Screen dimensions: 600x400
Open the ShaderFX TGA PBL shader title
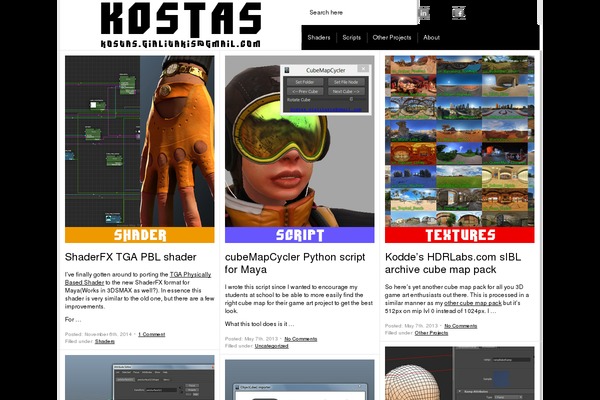[130, 257]
